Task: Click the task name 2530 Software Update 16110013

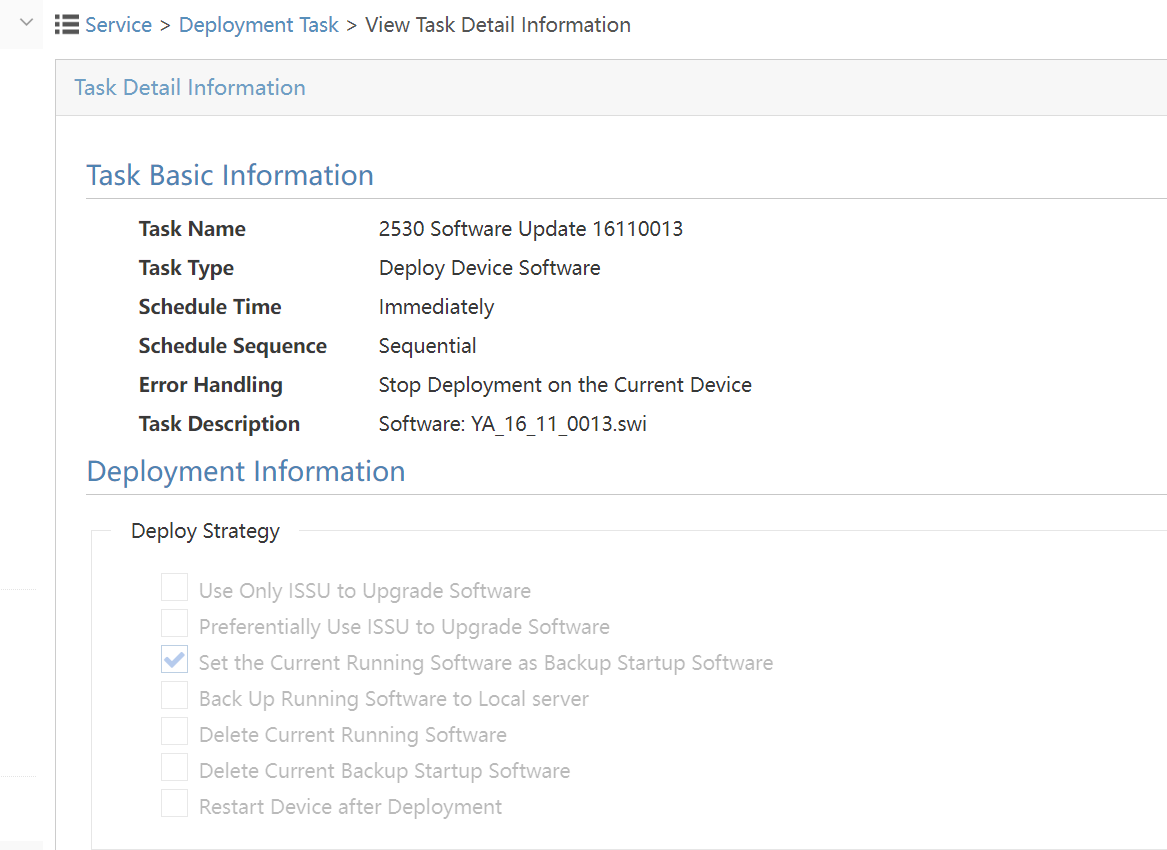Action: pyautogui.click(x=530, y=229)
